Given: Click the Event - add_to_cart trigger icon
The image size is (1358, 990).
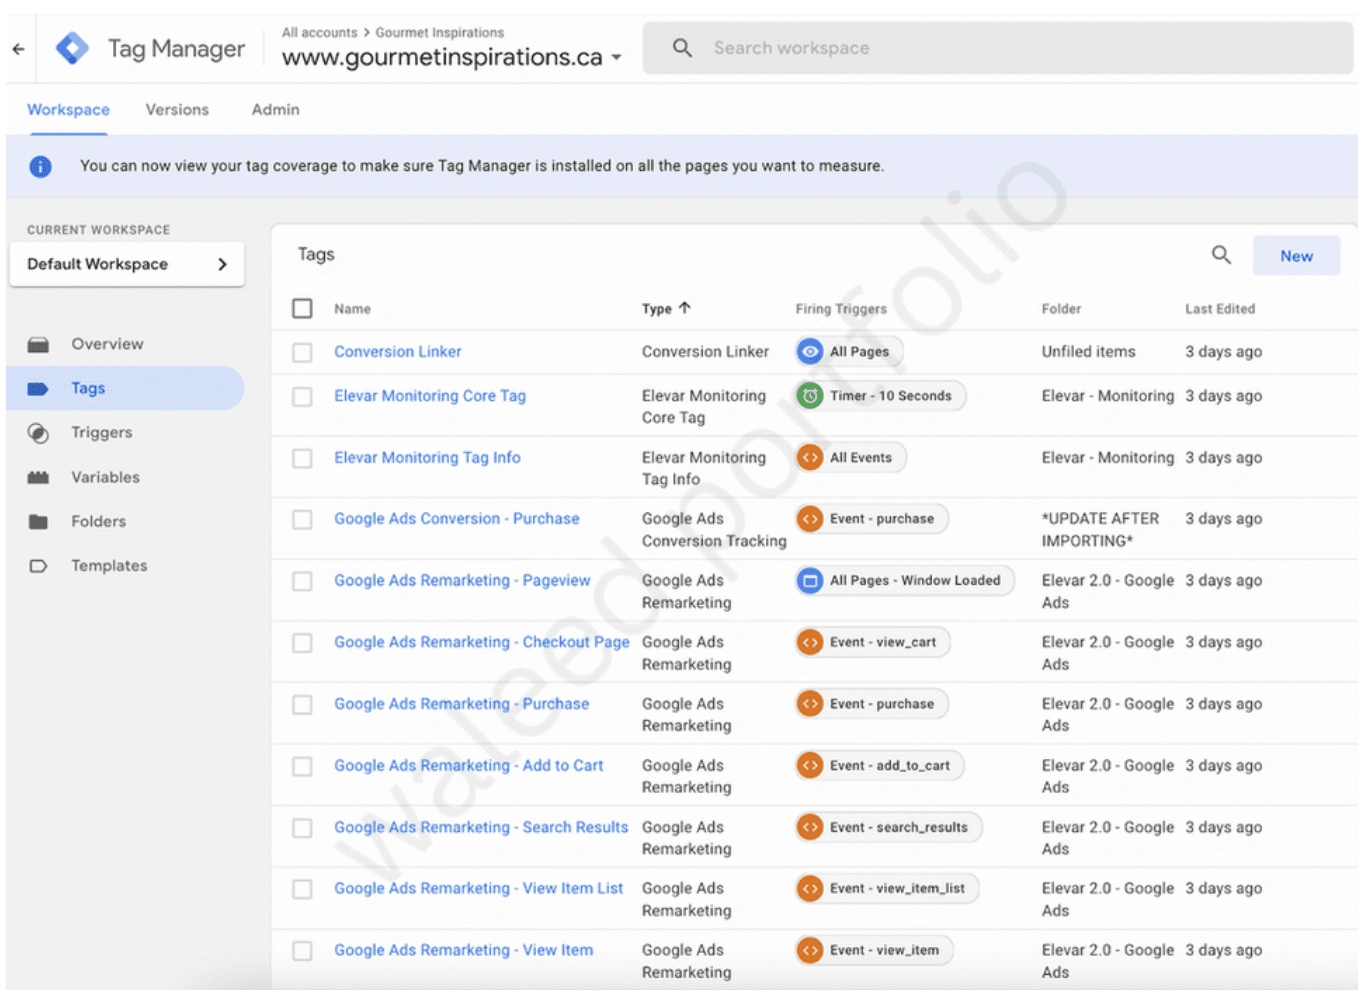Looking at the screenshot, I should click(810, 766).
